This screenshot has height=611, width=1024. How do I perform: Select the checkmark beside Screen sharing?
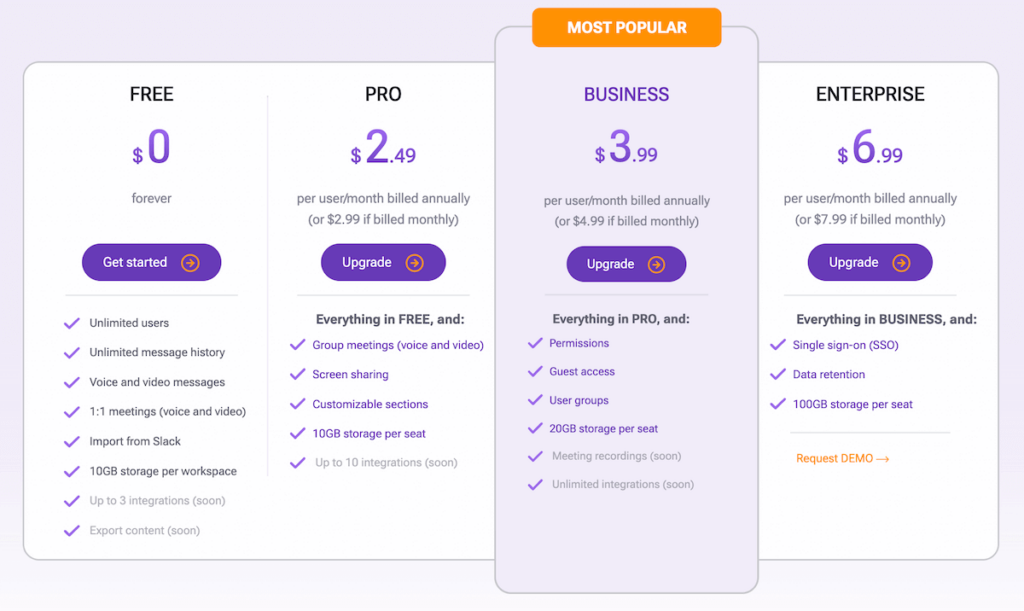click(297, 374)
